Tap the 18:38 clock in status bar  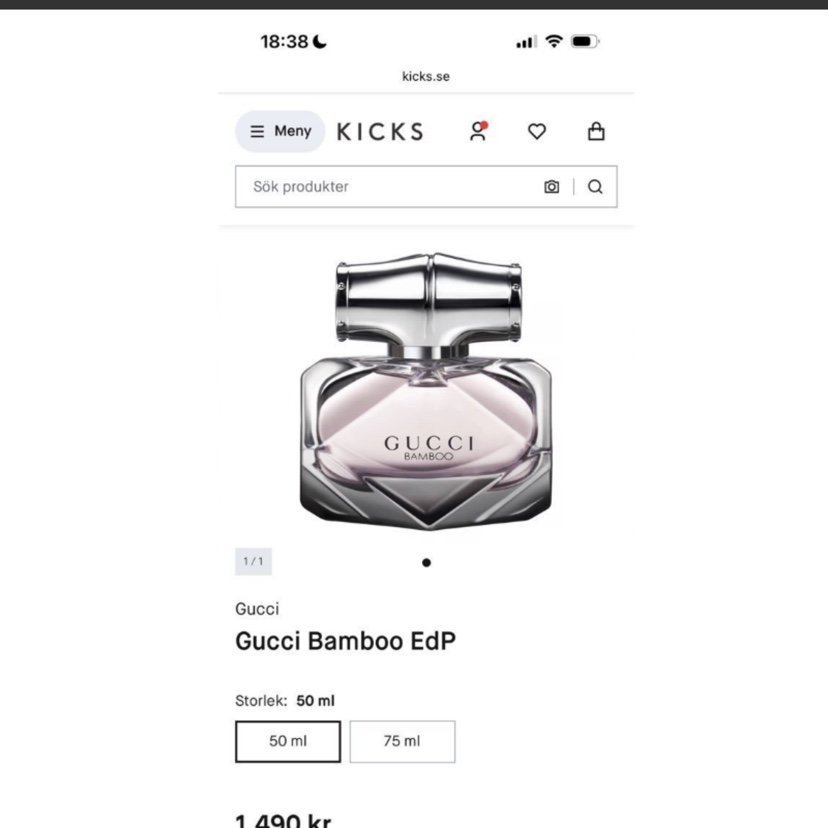point(285,42)
